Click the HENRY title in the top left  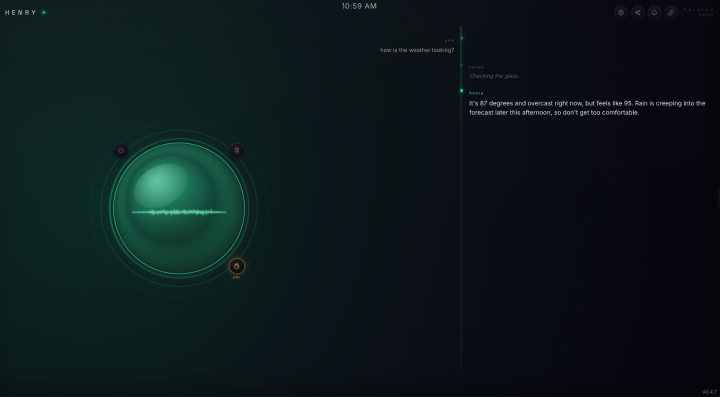click(21, 12)
